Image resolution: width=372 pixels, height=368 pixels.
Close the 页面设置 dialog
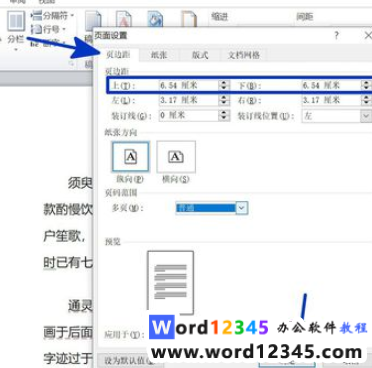coord(368,35)
